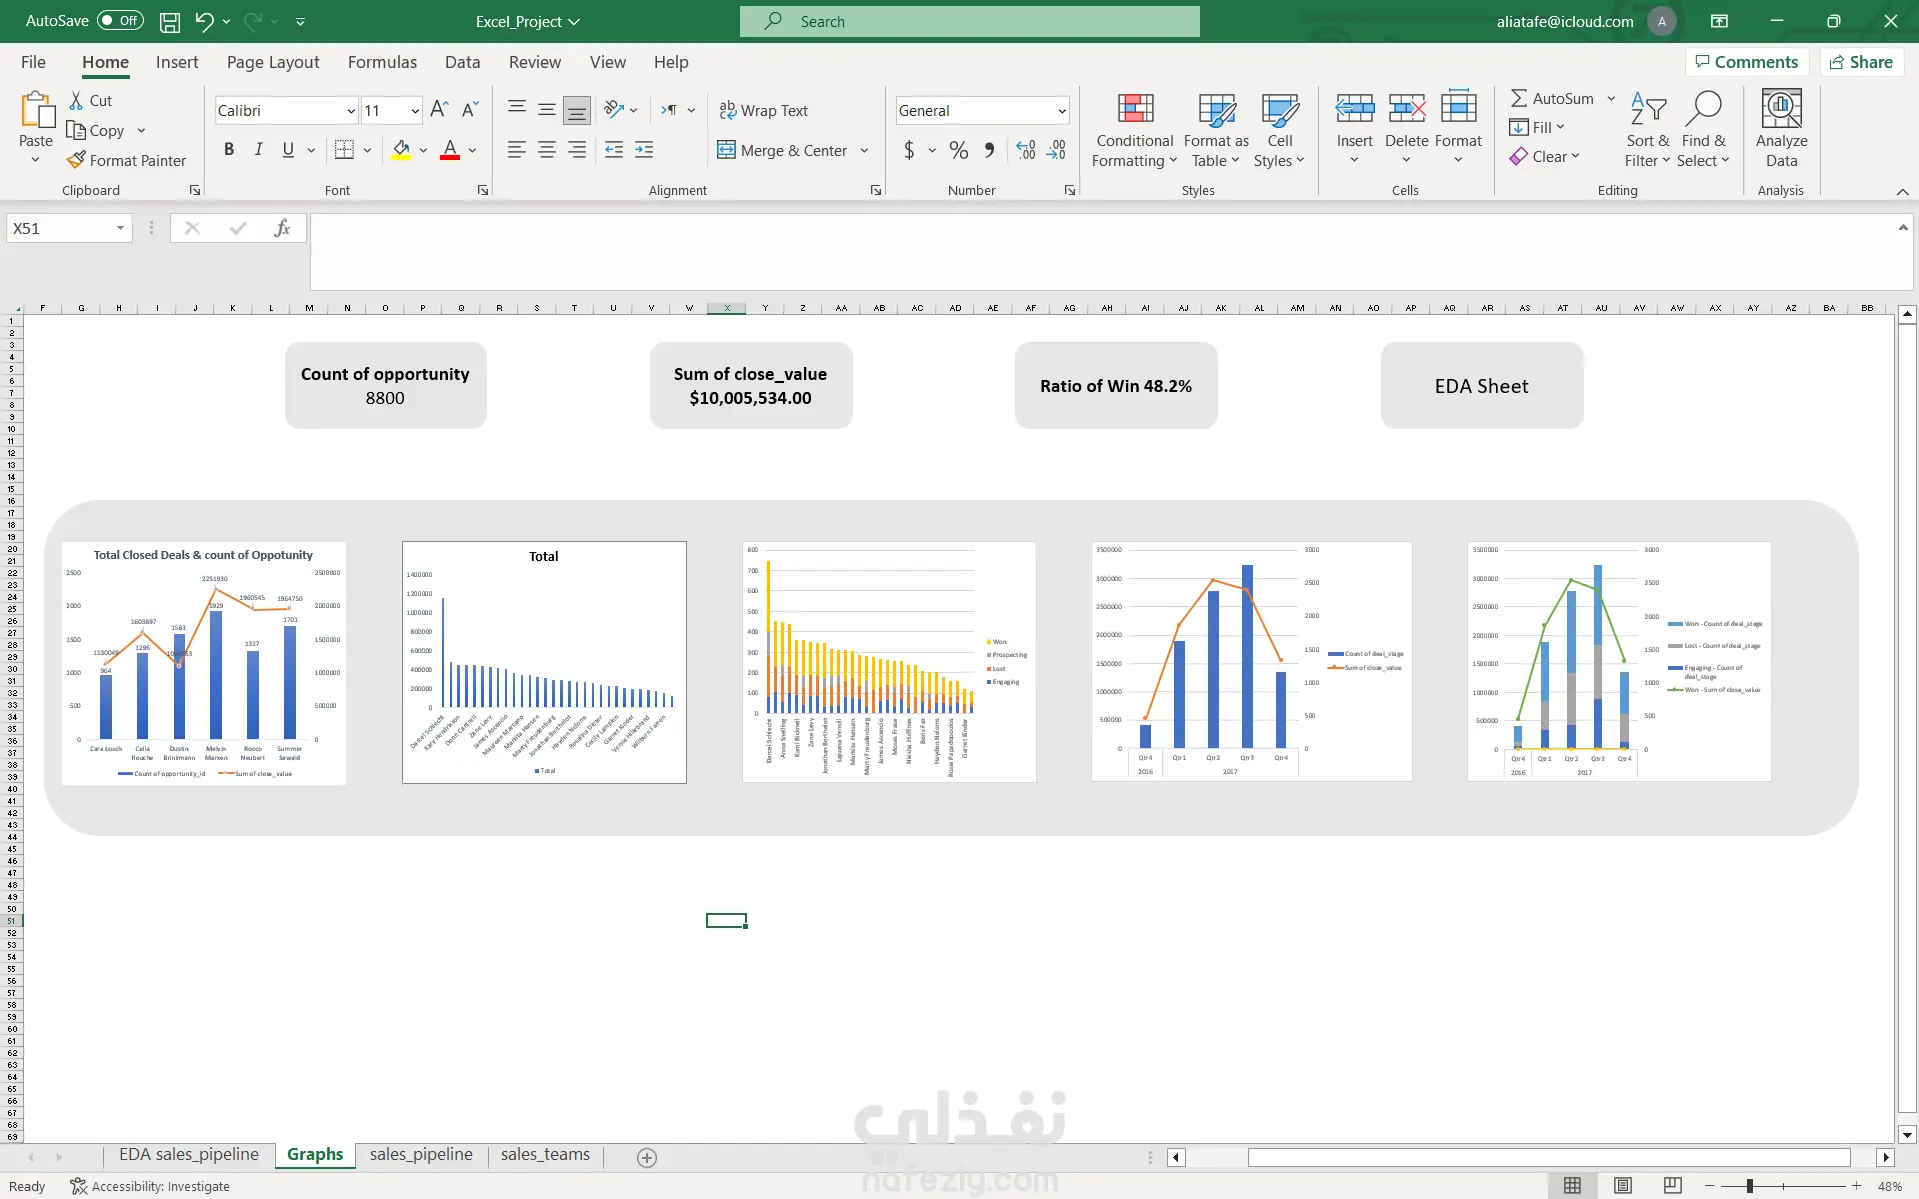This screenshot has width=1919, height=1199.
Task: Click the zoom slider handle
Action: coord(1749,1186)
